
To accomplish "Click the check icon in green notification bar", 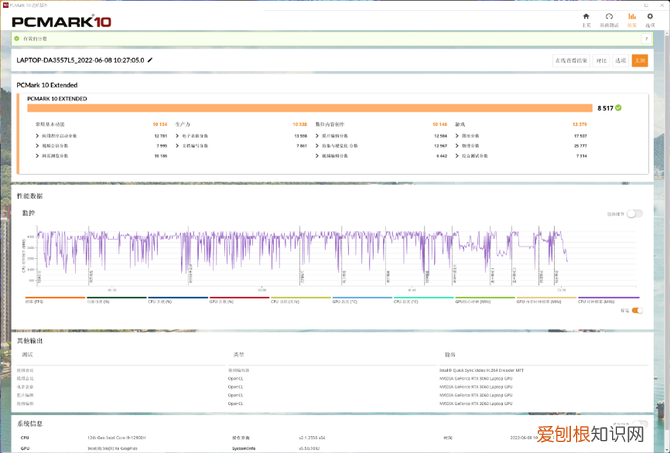I will click(x=19, y=39).
